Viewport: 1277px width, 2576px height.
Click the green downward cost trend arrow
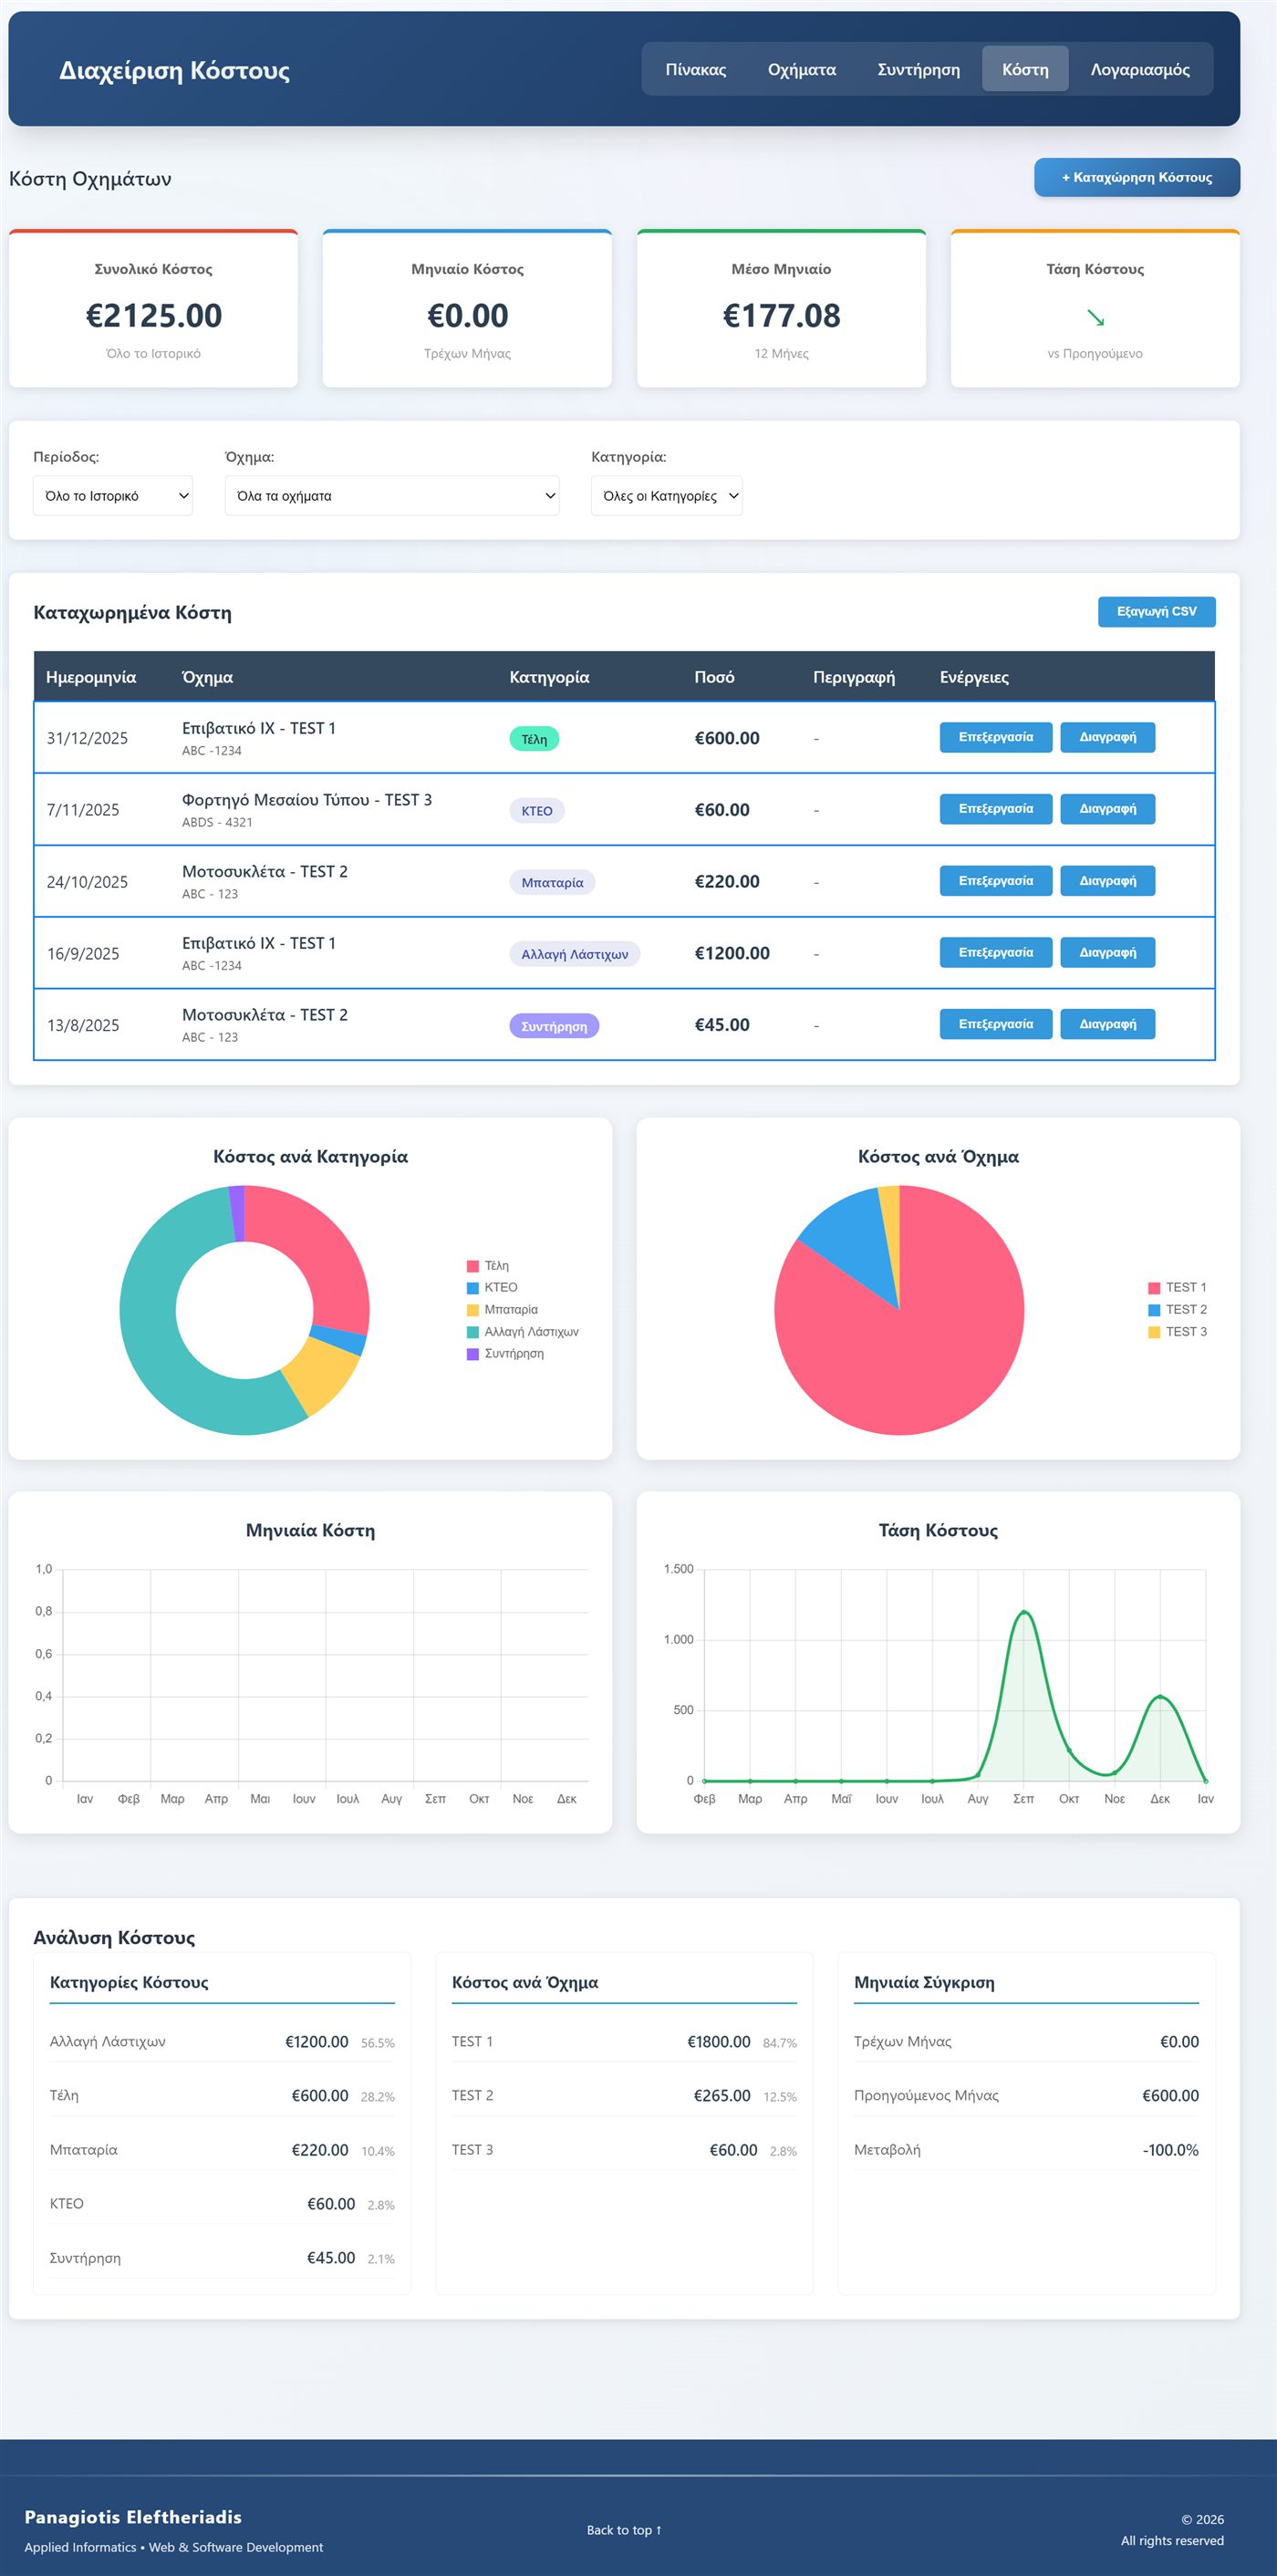(1095, 318)
